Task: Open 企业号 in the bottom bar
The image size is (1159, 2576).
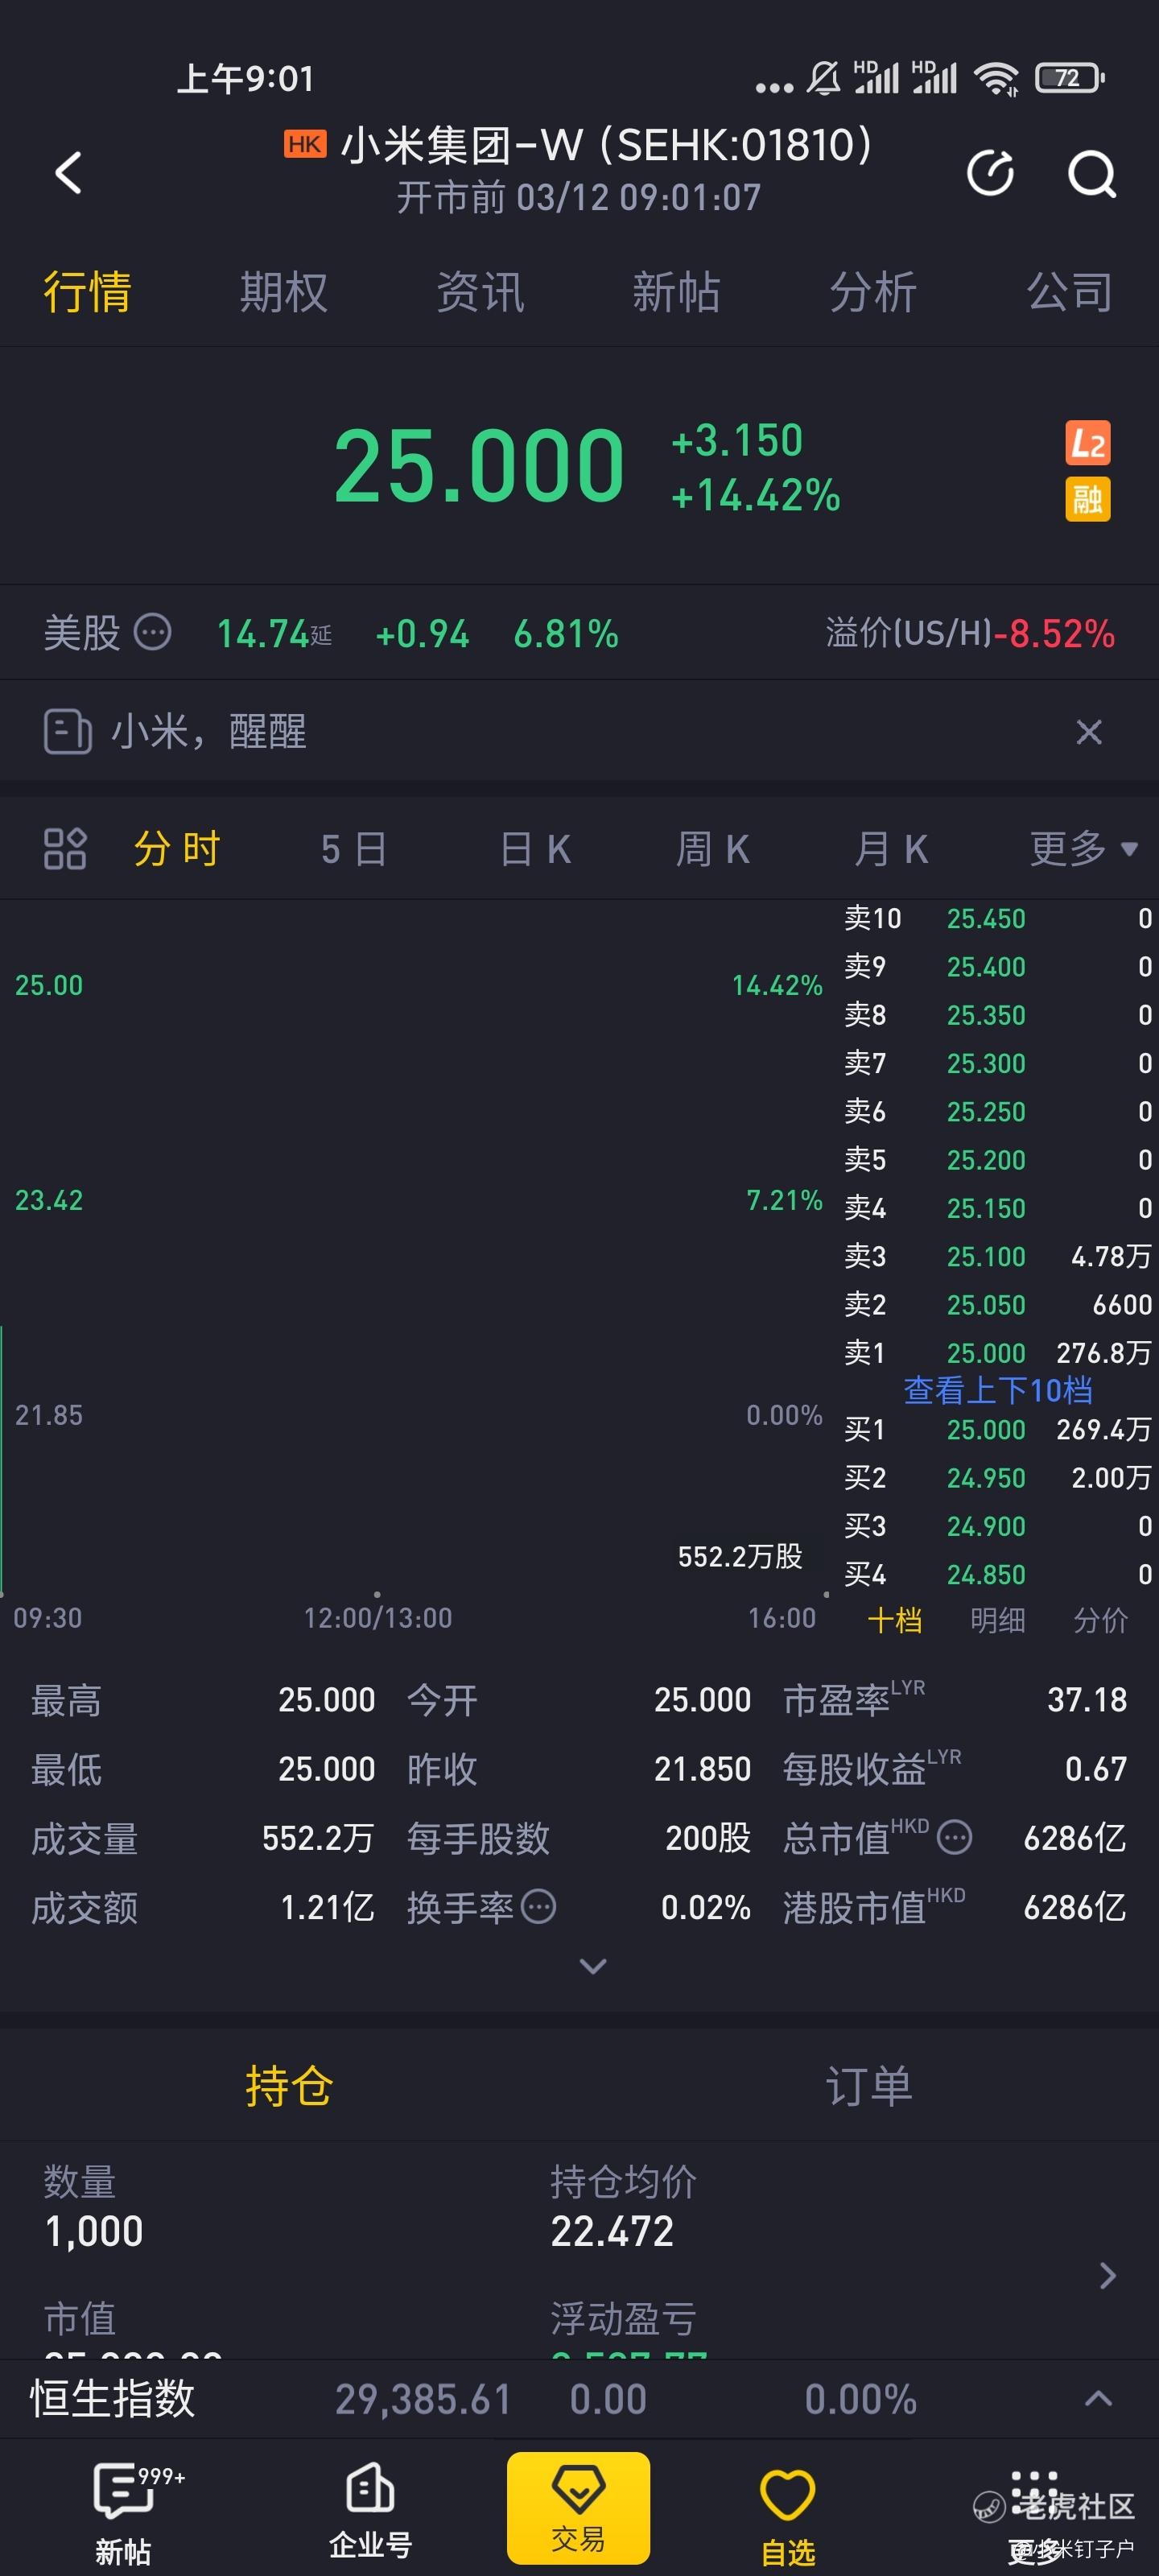Action: 371,2510
